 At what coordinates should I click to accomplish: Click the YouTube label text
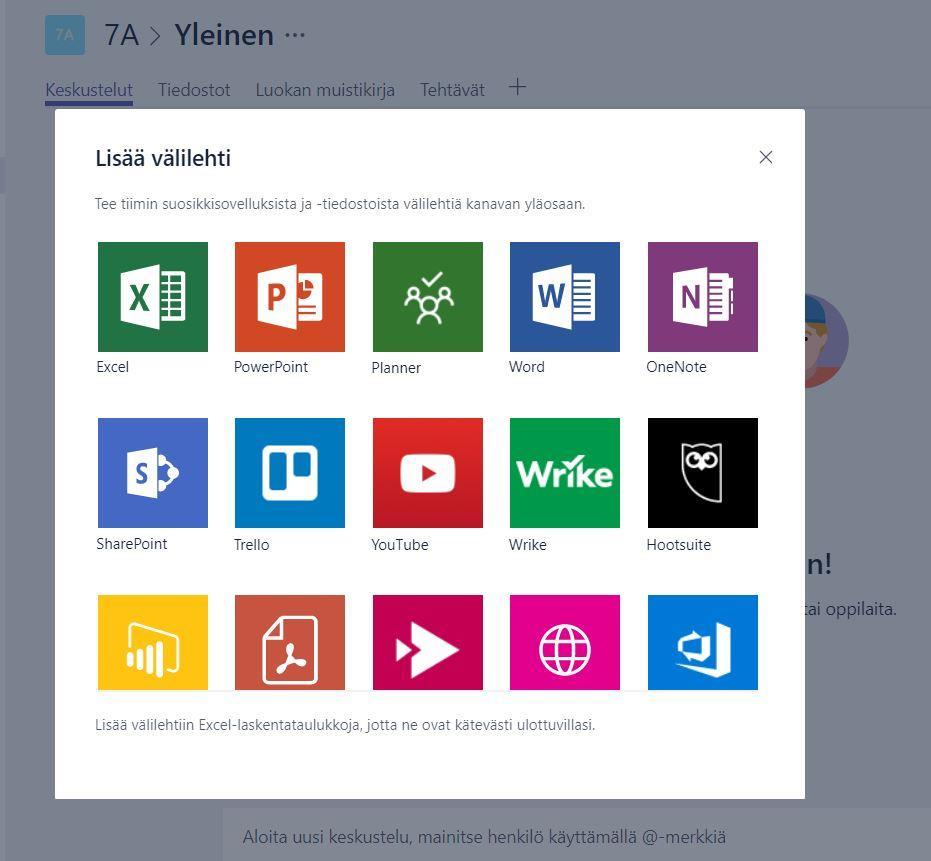point(400,545)
